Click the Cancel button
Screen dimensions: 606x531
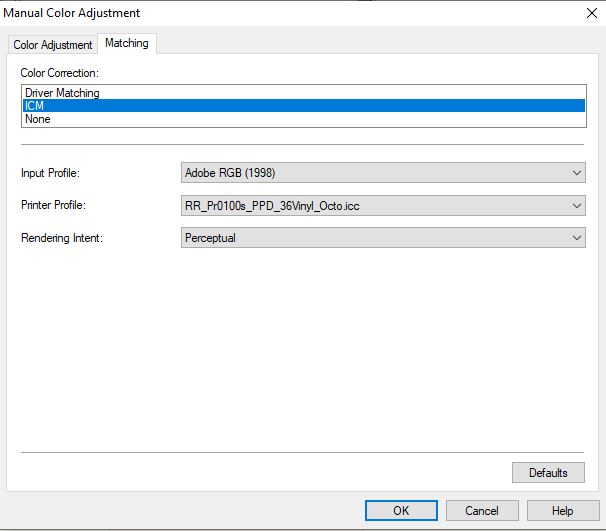482,510
